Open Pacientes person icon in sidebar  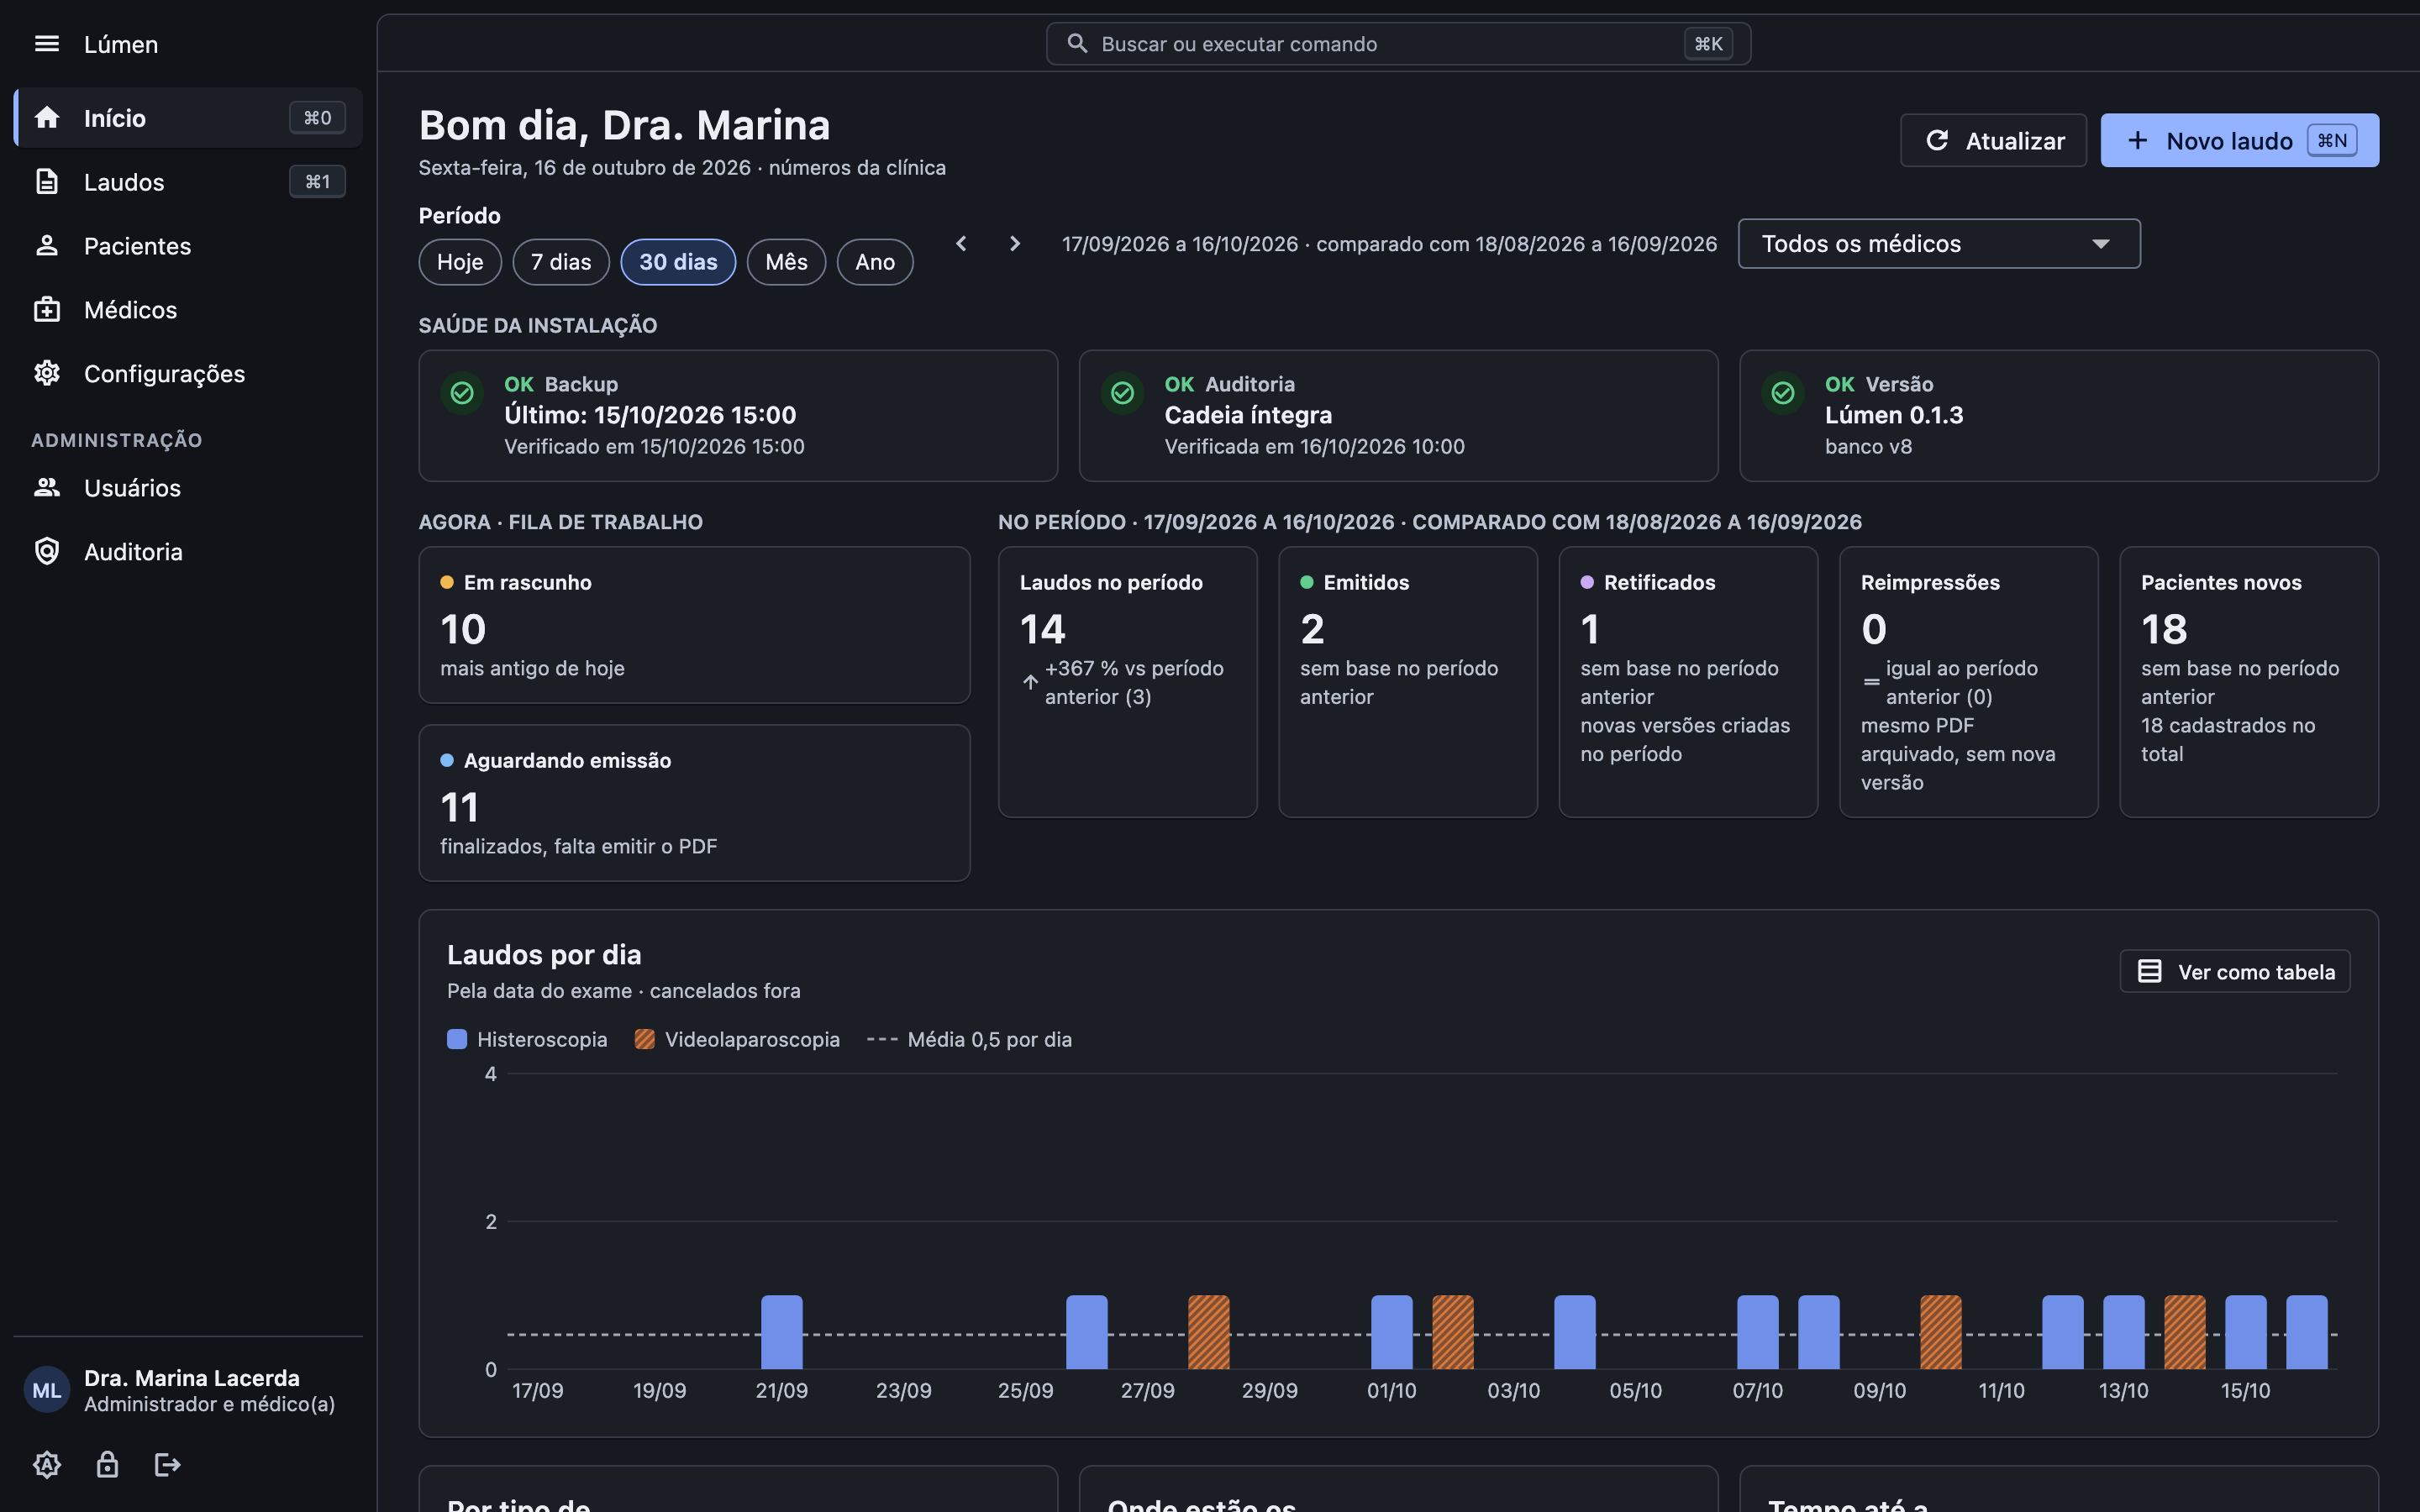[46, 246]
